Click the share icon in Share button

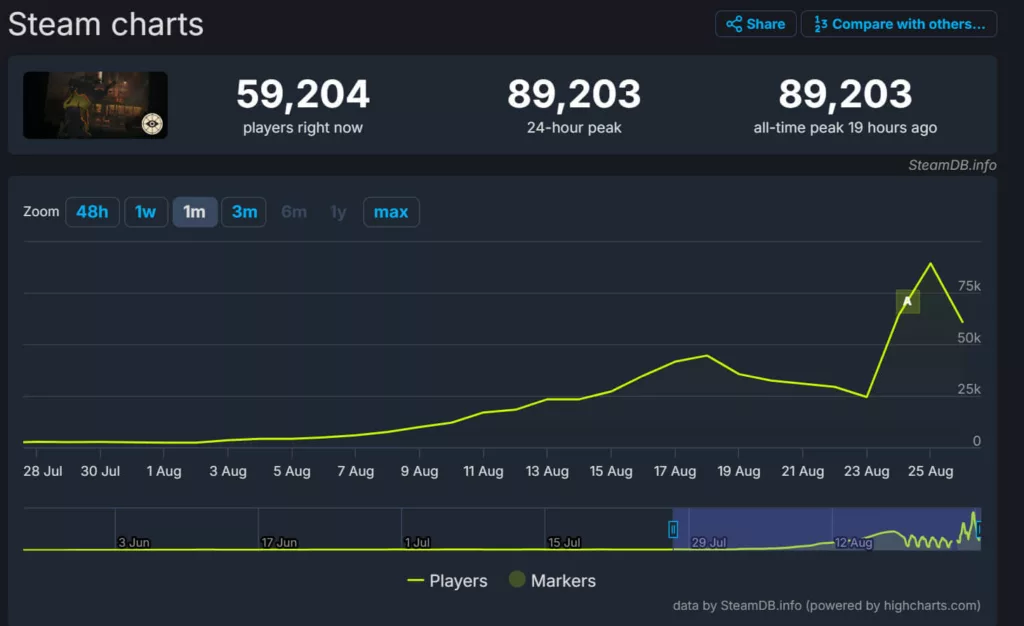[734, 24]
